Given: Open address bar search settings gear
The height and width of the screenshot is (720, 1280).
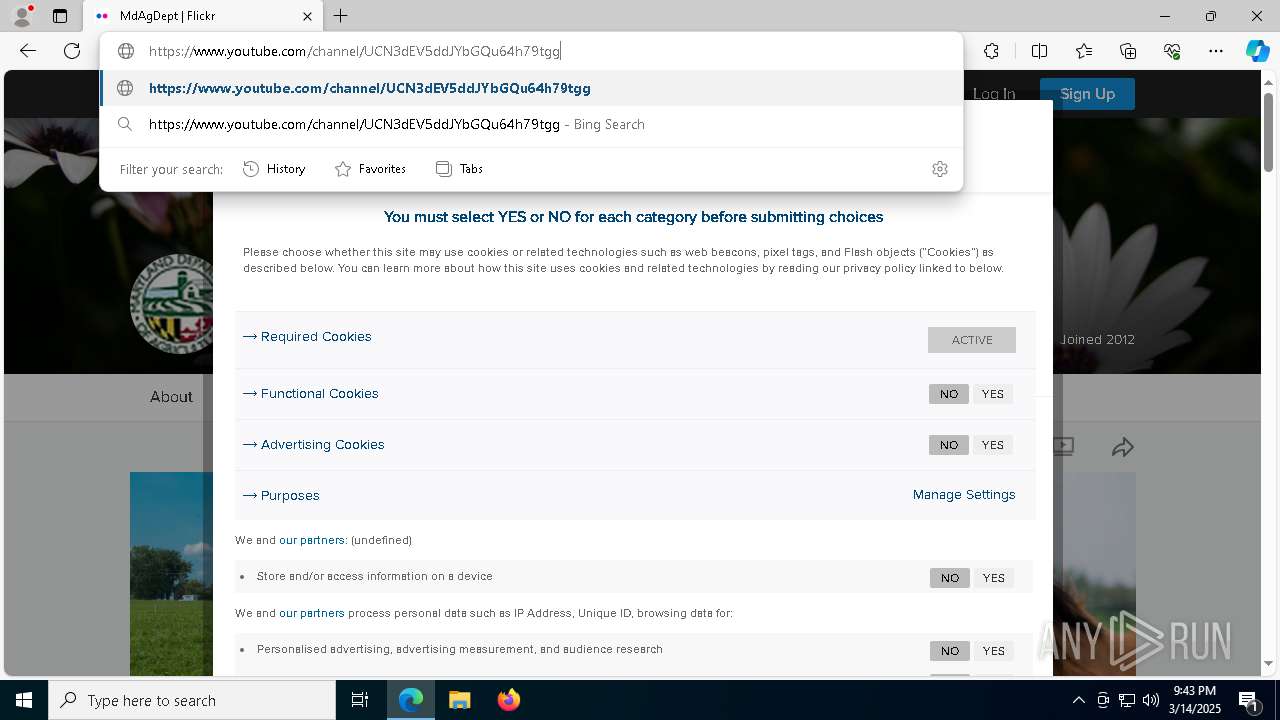Looking at the screenshot, I should [939, 169].
